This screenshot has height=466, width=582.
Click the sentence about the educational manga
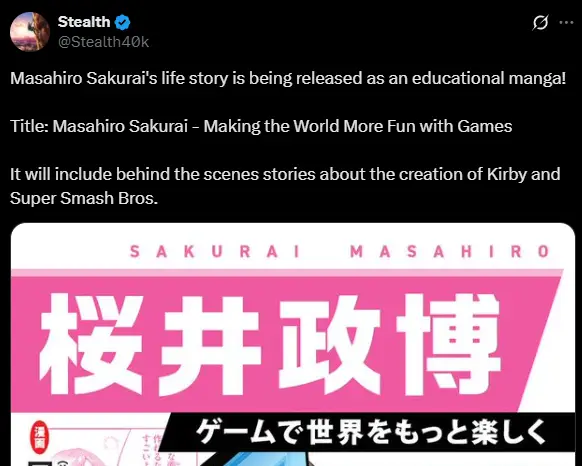click(x=288, y=78)
